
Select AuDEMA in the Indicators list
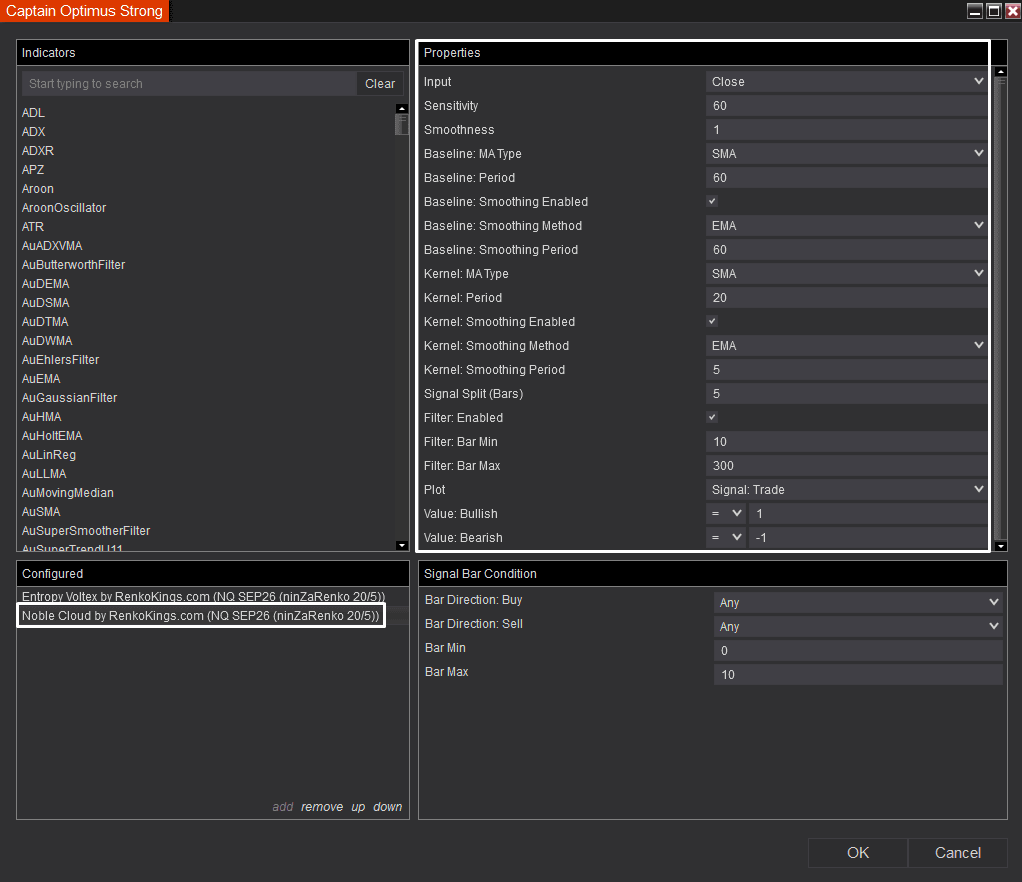[46, 284]
